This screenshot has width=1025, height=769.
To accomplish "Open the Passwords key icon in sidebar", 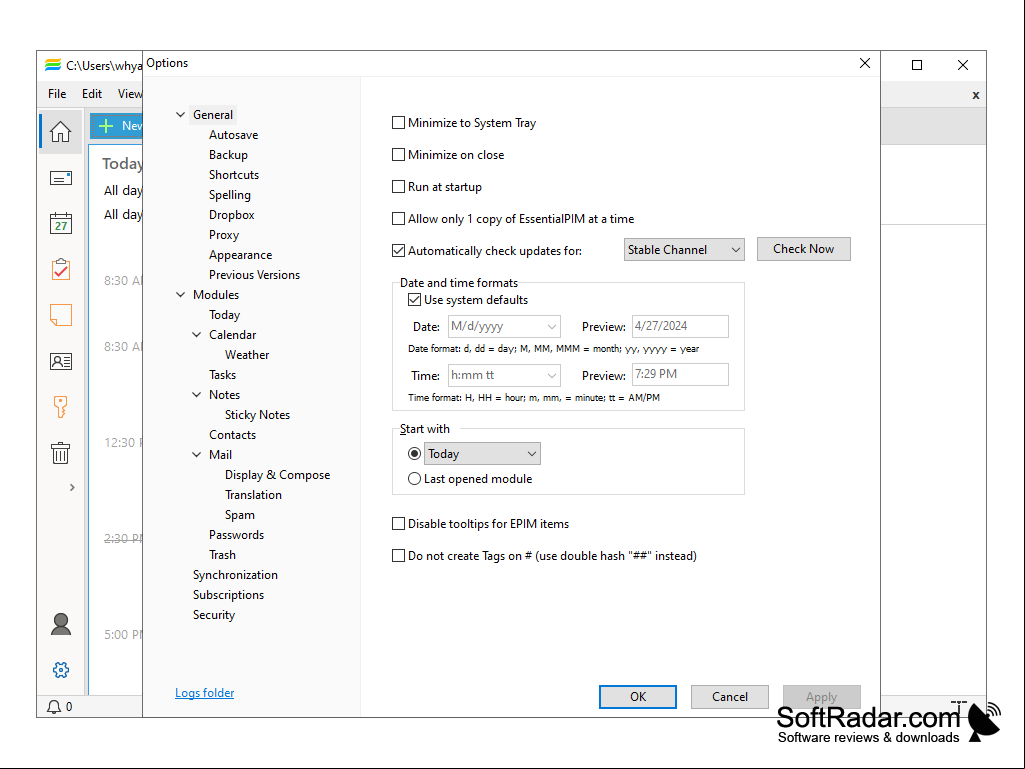I will coord(60,407).
